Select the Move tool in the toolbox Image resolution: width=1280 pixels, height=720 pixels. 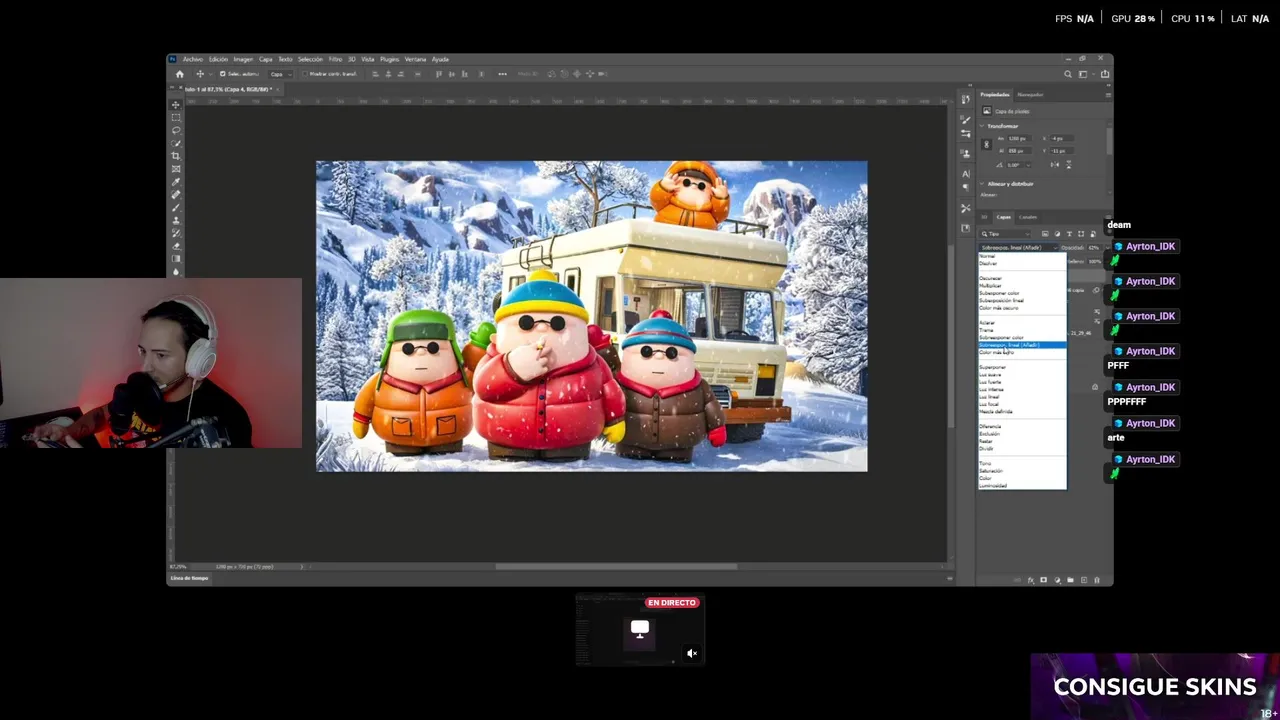[176, 105]
